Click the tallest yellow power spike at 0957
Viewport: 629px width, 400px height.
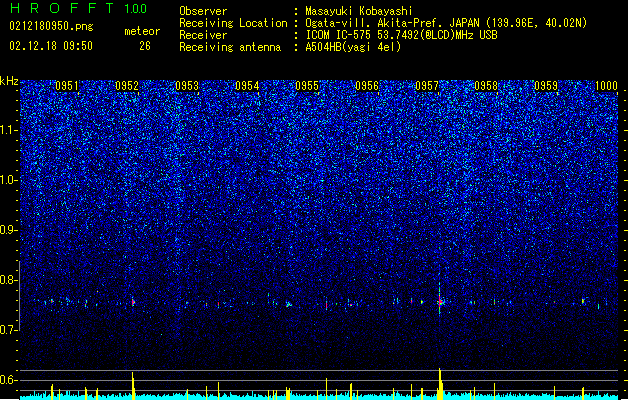pos(440,383)
